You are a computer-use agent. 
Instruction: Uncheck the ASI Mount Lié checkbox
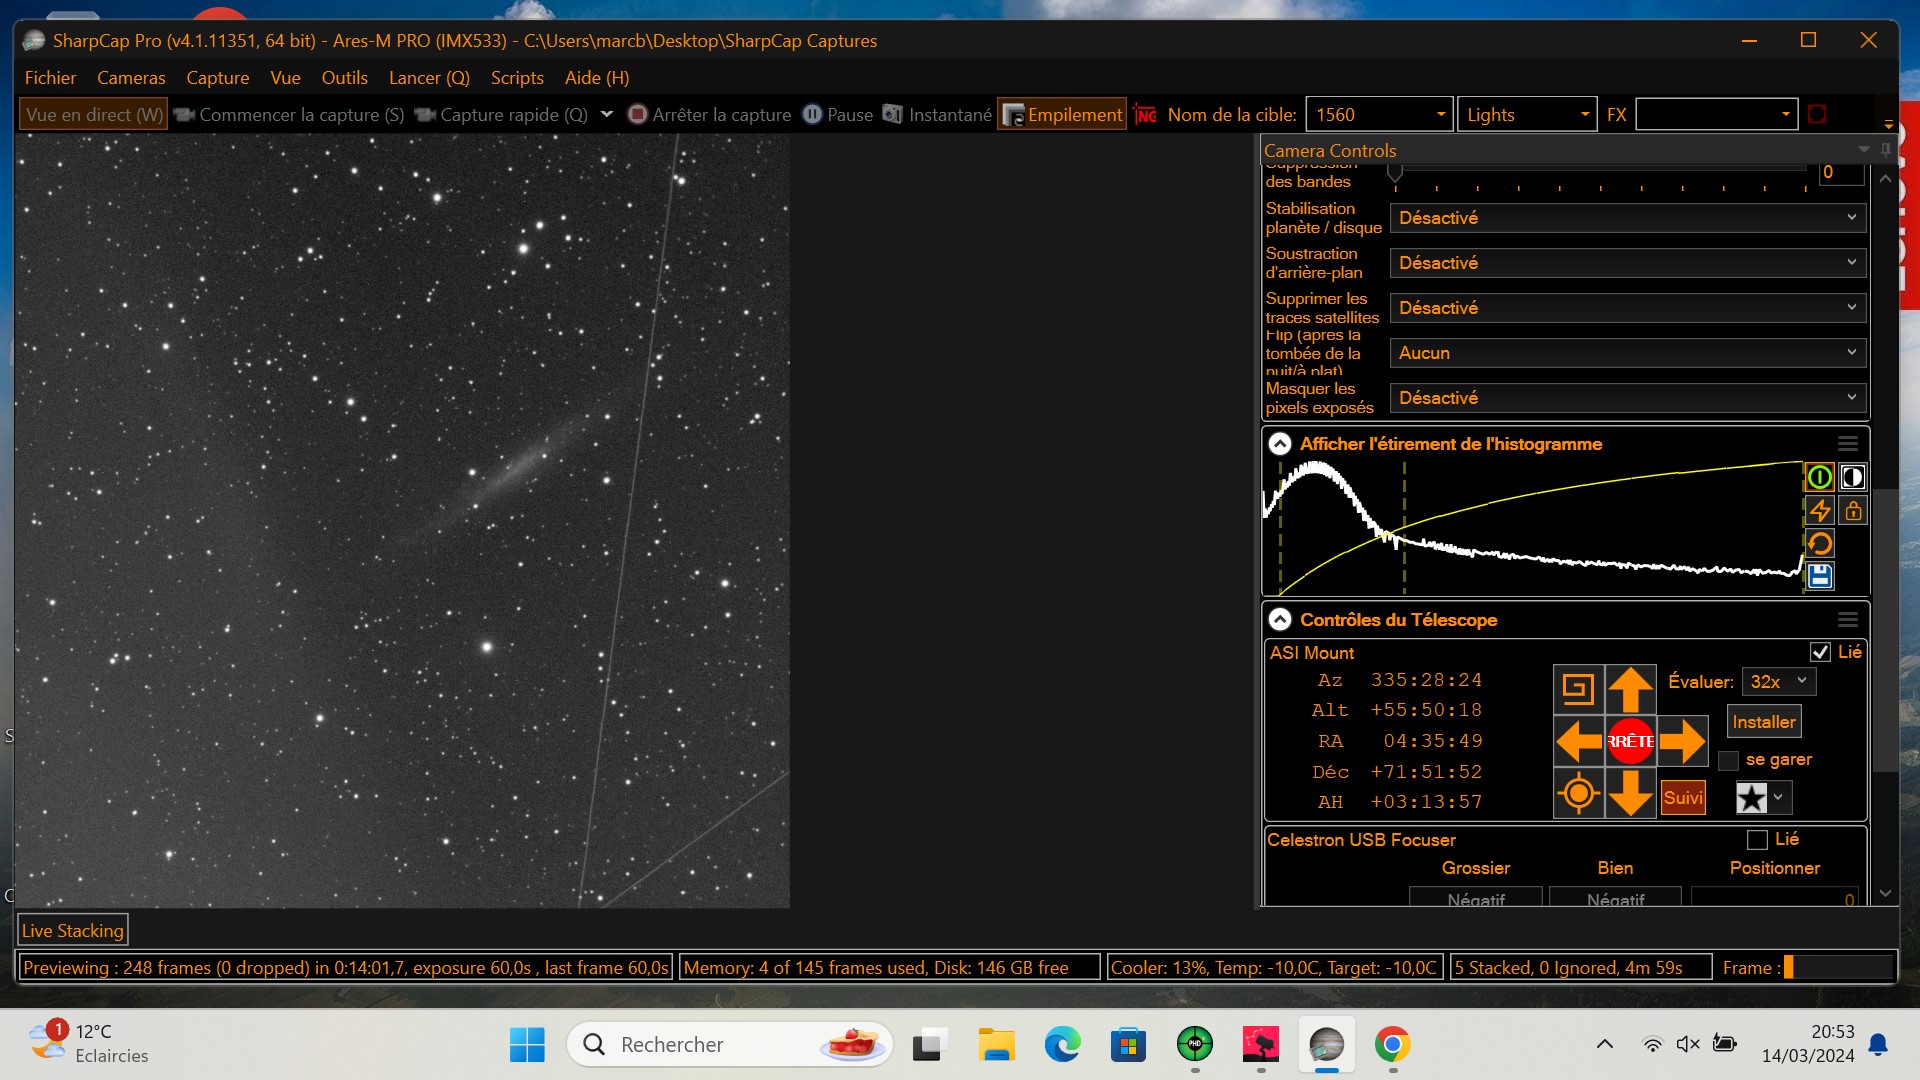pyautogui.click(x=1820, y=652)
